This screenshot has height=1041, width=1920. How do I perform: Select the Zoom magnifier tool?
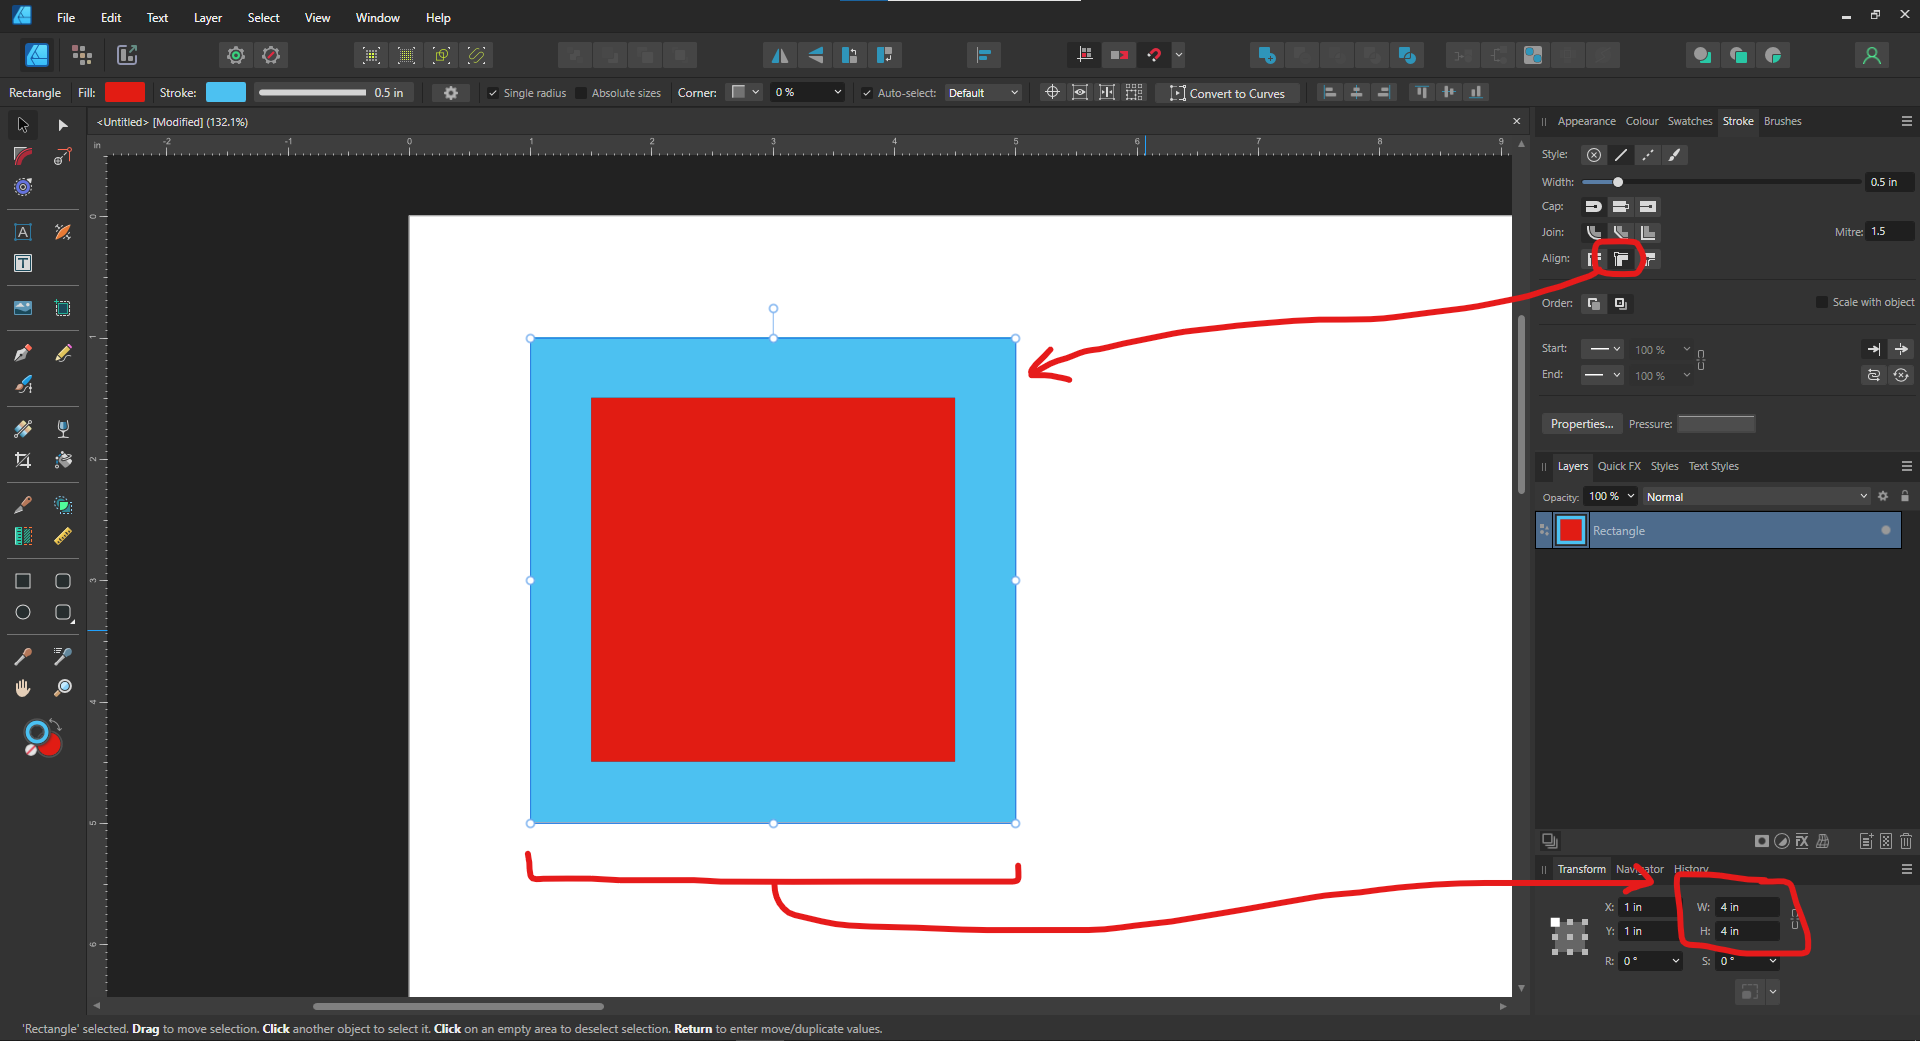click(x=63, y=688)
